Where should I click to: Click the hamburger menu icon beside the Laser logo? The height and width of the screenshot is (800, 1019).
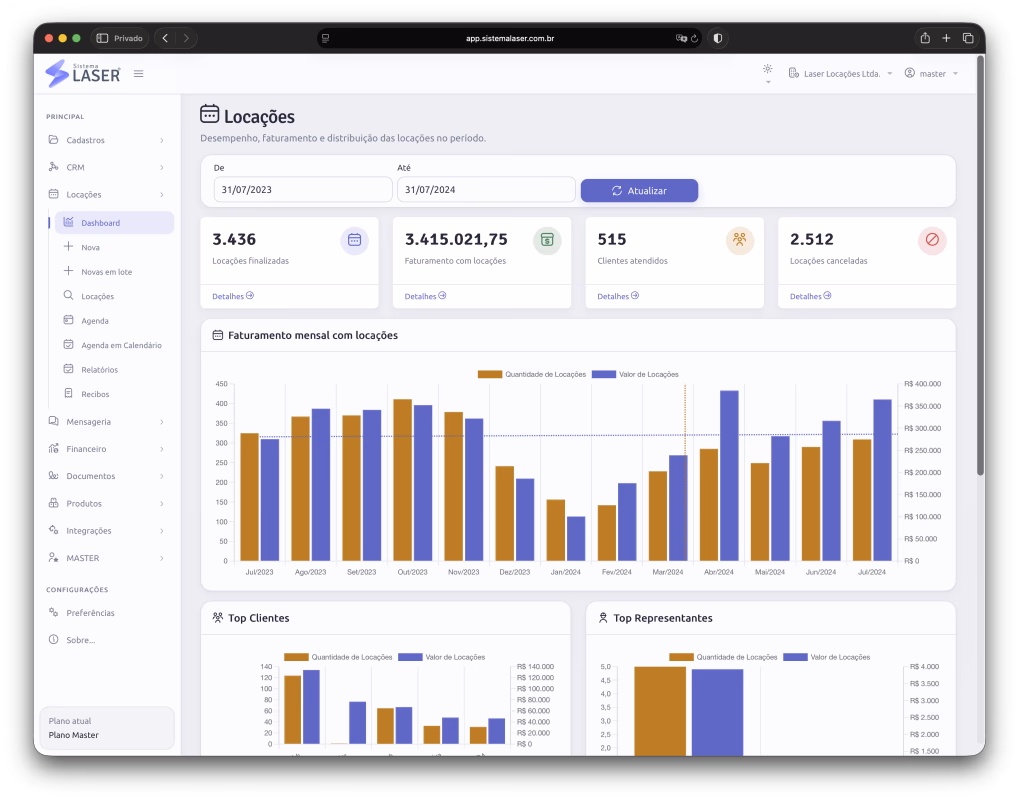[x=138, y=74]
